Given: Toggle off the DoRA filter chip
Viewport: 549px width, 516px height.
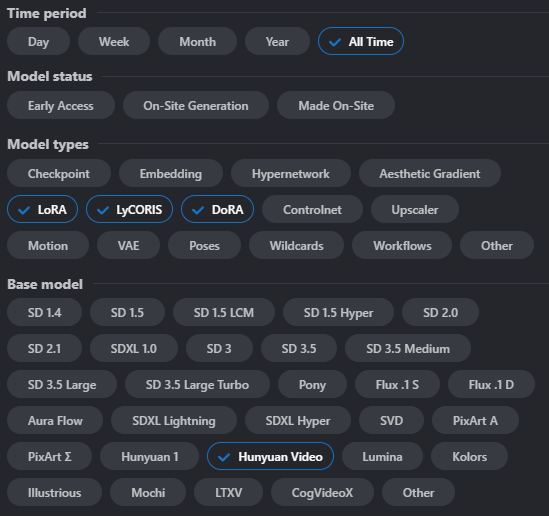Looking at the screenshot, I should pos(217,209).
